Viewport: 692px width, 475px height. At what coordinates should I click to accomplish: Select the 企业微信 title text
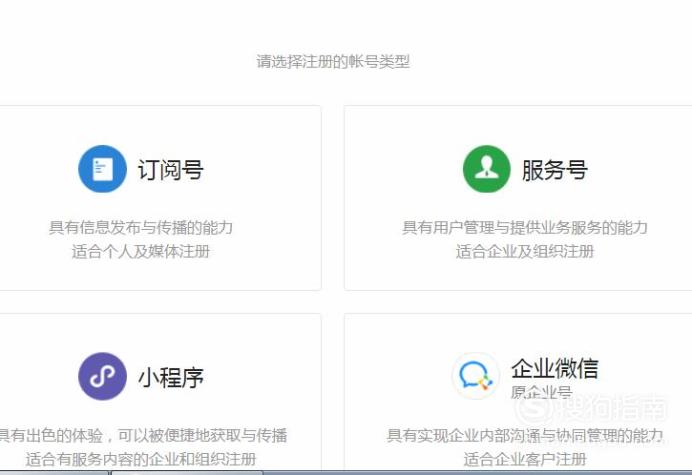tap(555, 368)
